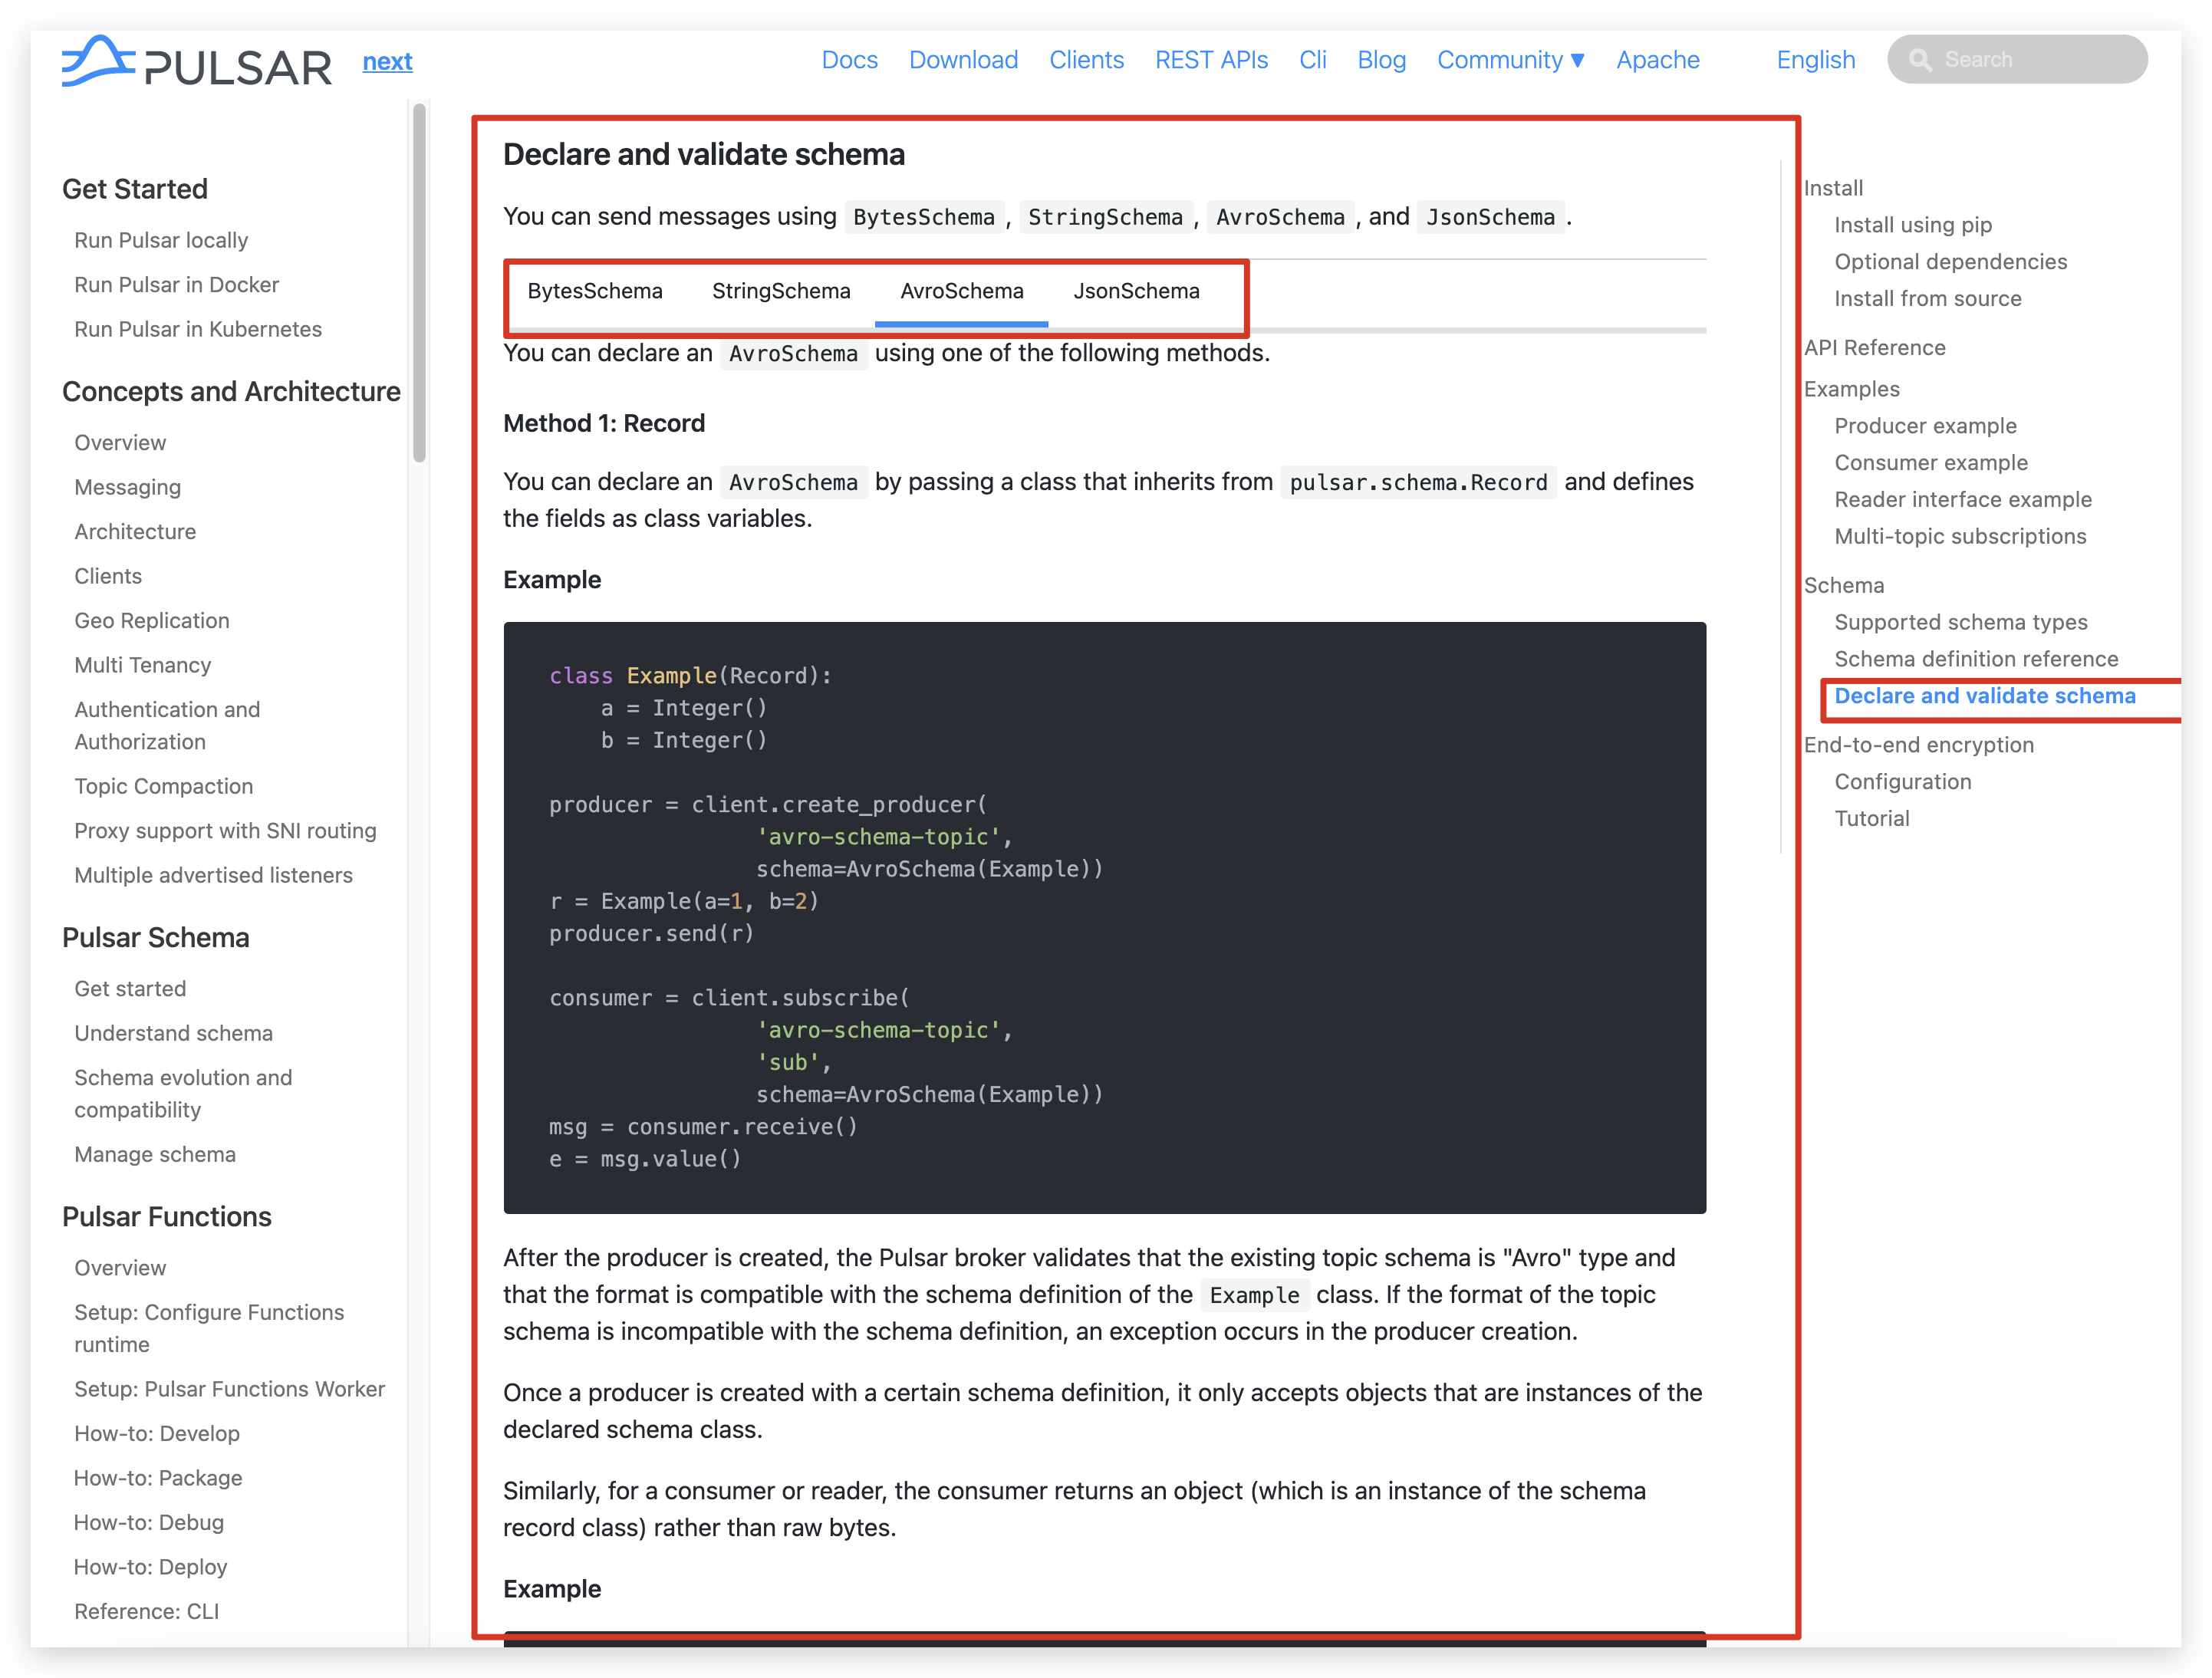Open the English language selector
2212x1678 pixels.
[x=1815, y=60]
